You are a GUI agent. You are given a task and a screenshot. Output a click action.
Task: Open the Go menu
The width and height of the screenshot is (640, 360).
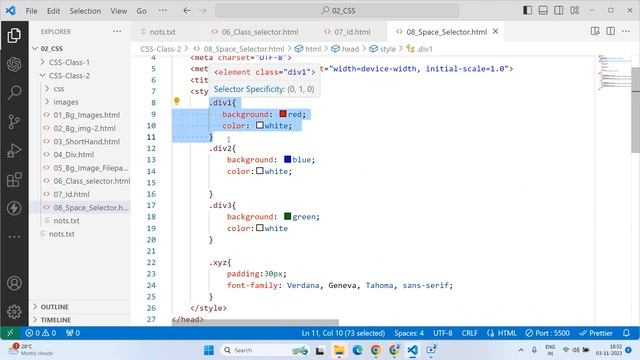[x=141, y=11]
